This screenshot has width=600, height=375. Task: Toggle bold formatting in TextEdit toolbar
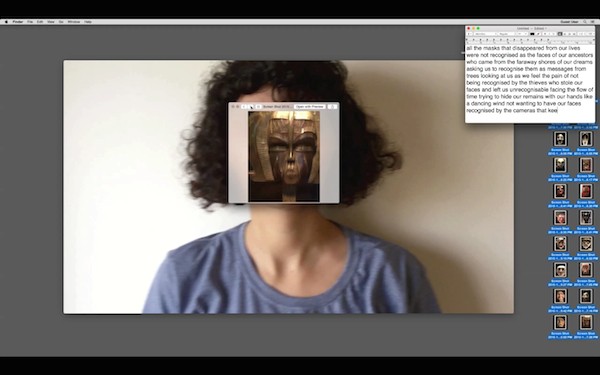coord(545,34)
